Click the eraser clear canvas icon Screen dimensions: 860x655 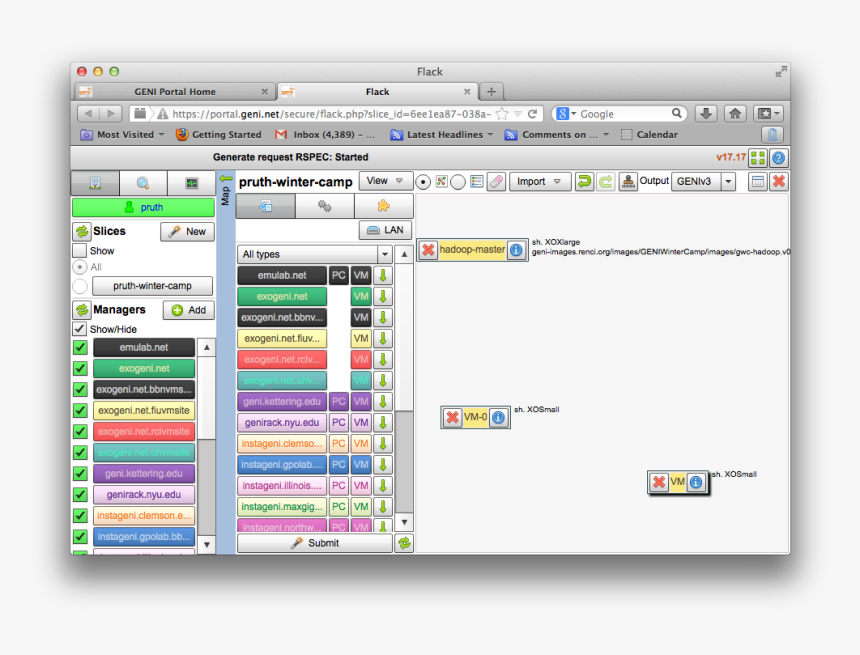coord(496,181)
